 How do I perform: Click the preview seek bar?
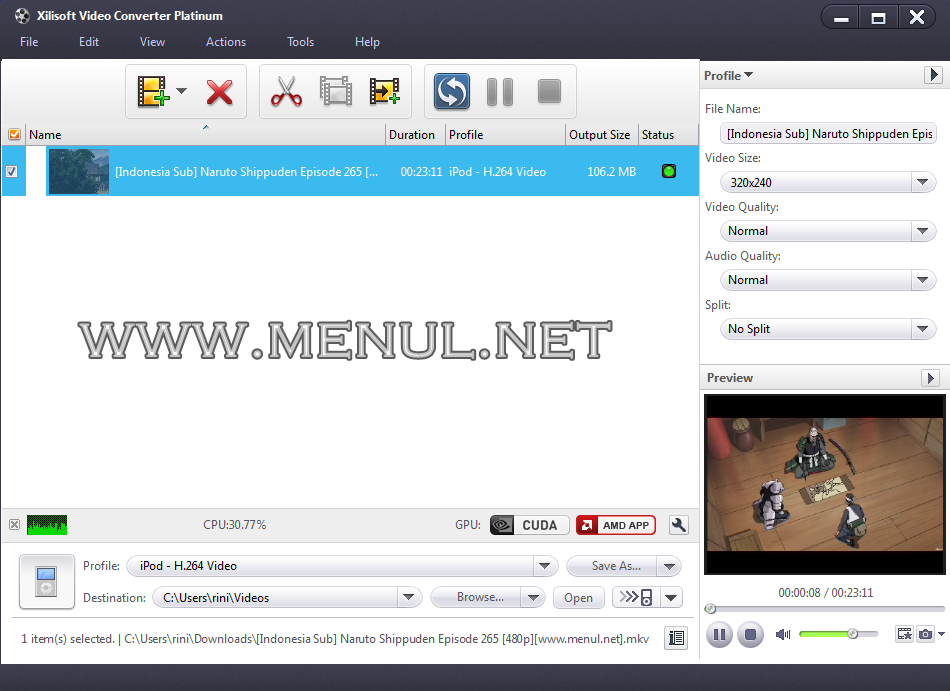825,609
